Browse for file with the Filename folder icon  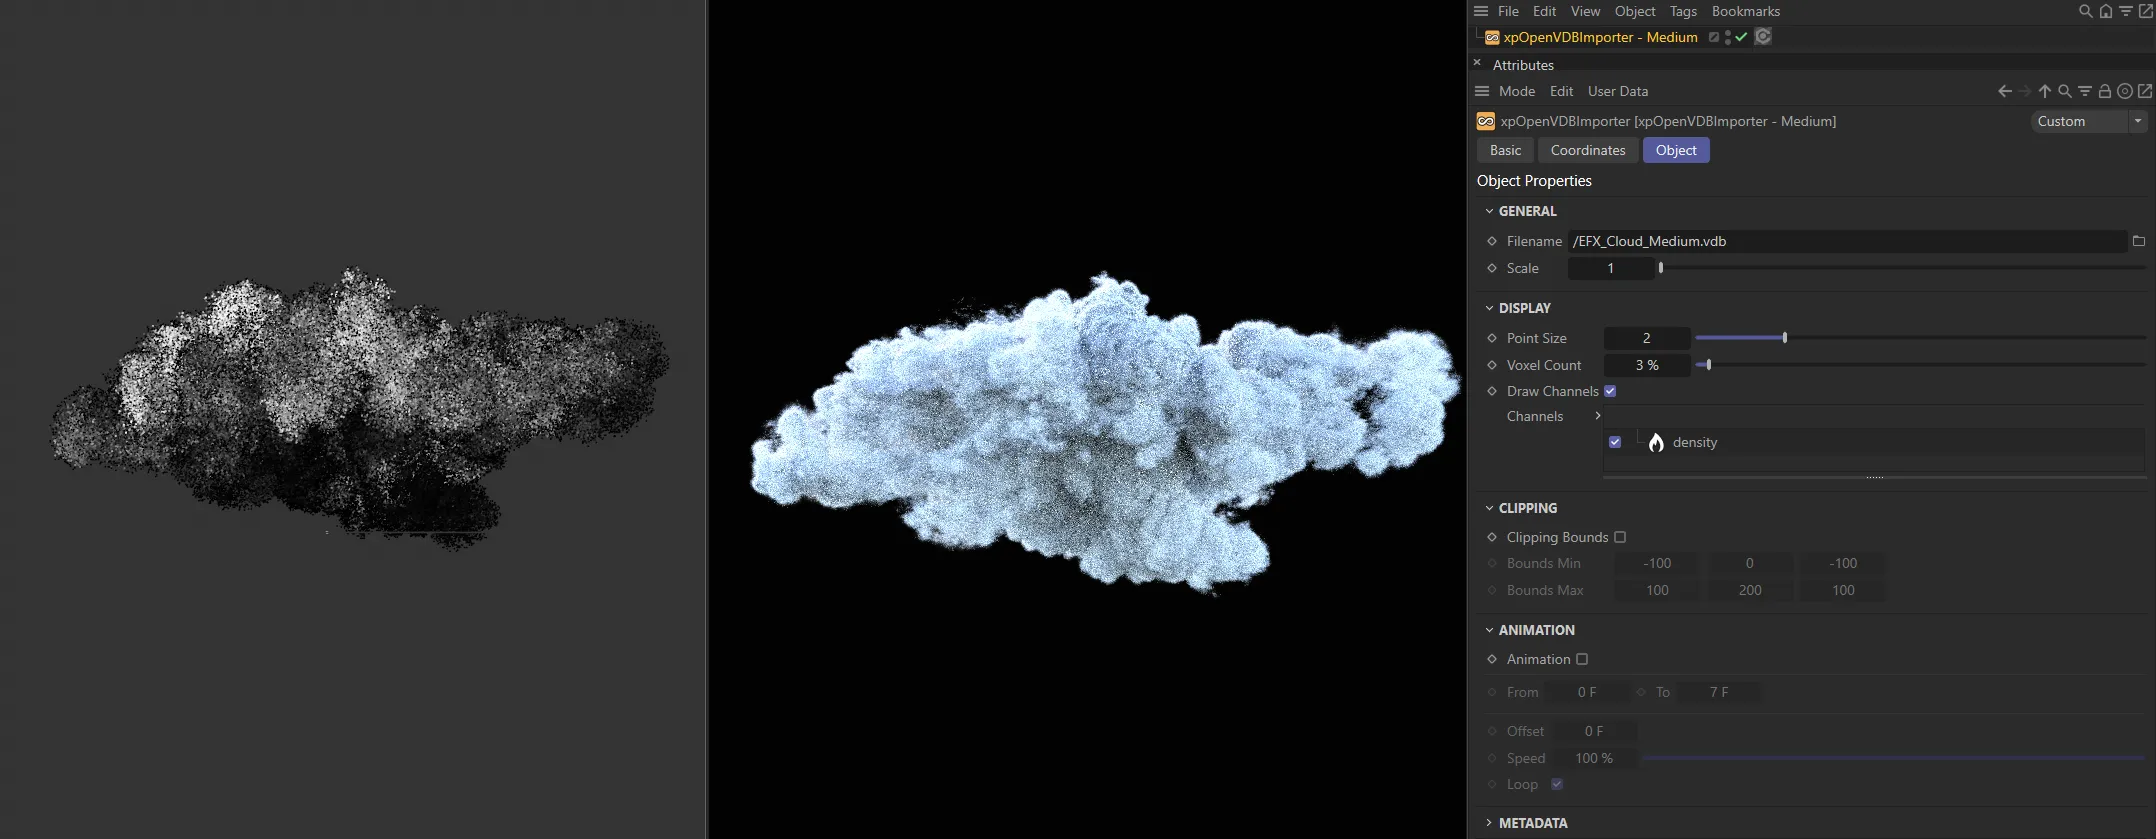[2139, 241]
